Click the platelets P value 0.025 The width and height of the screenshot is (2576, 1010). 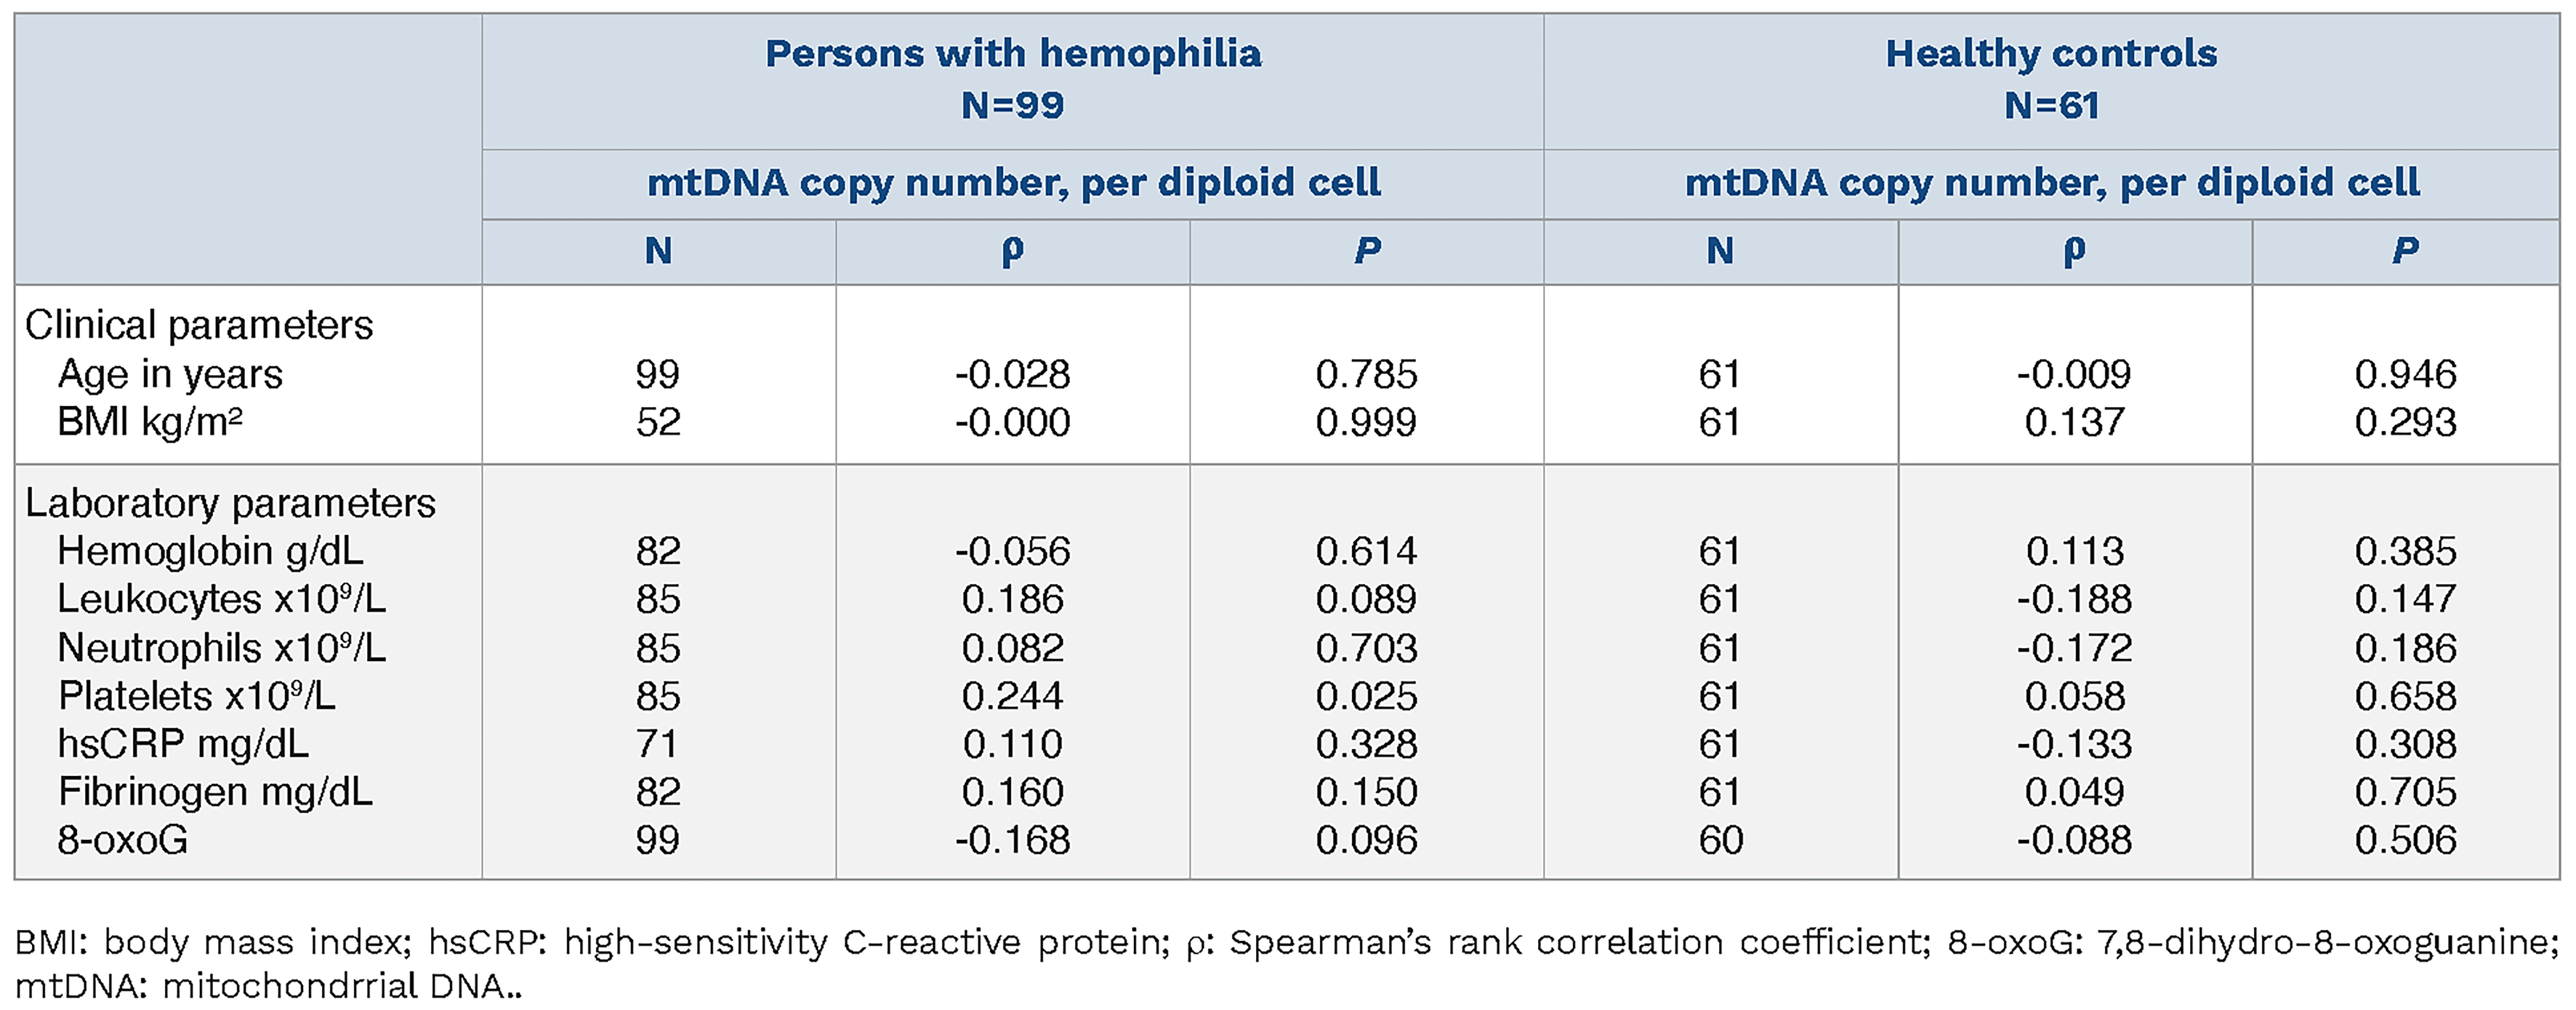[x=1366, y=696]
